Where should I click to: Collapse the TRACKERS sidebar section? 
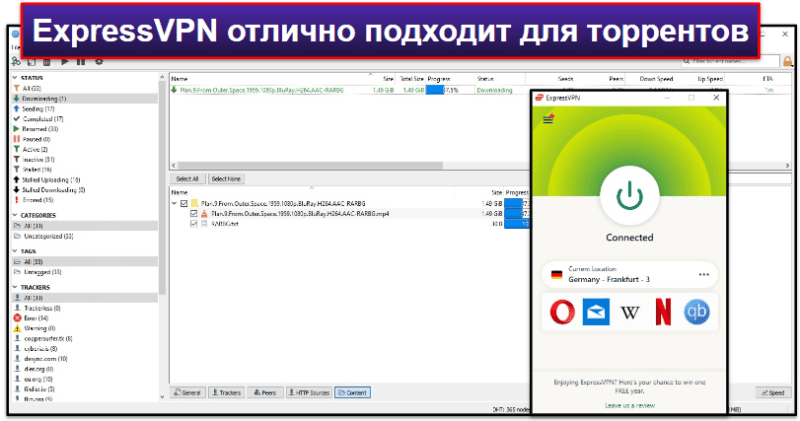click(15, 287)
